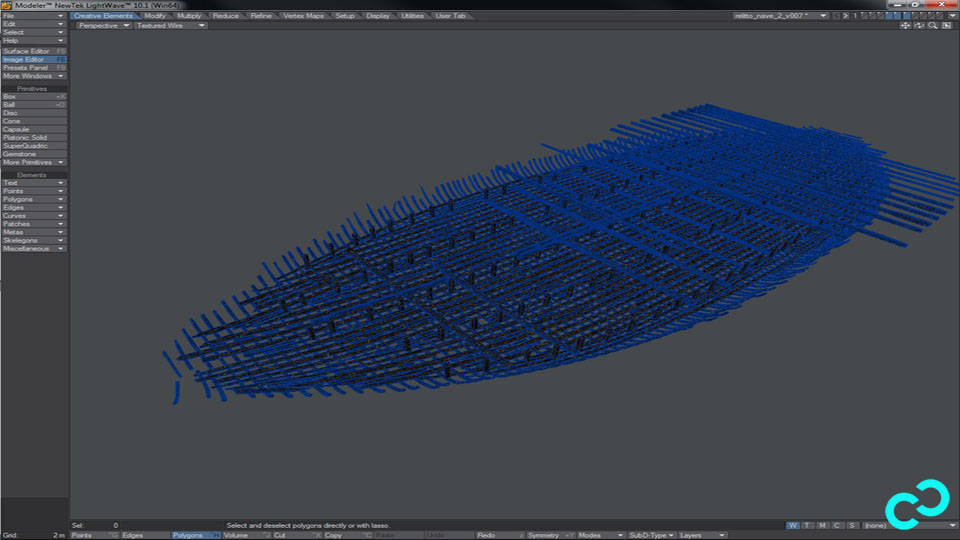
Task: Click the Cut button
Action: tap(297, 535)
